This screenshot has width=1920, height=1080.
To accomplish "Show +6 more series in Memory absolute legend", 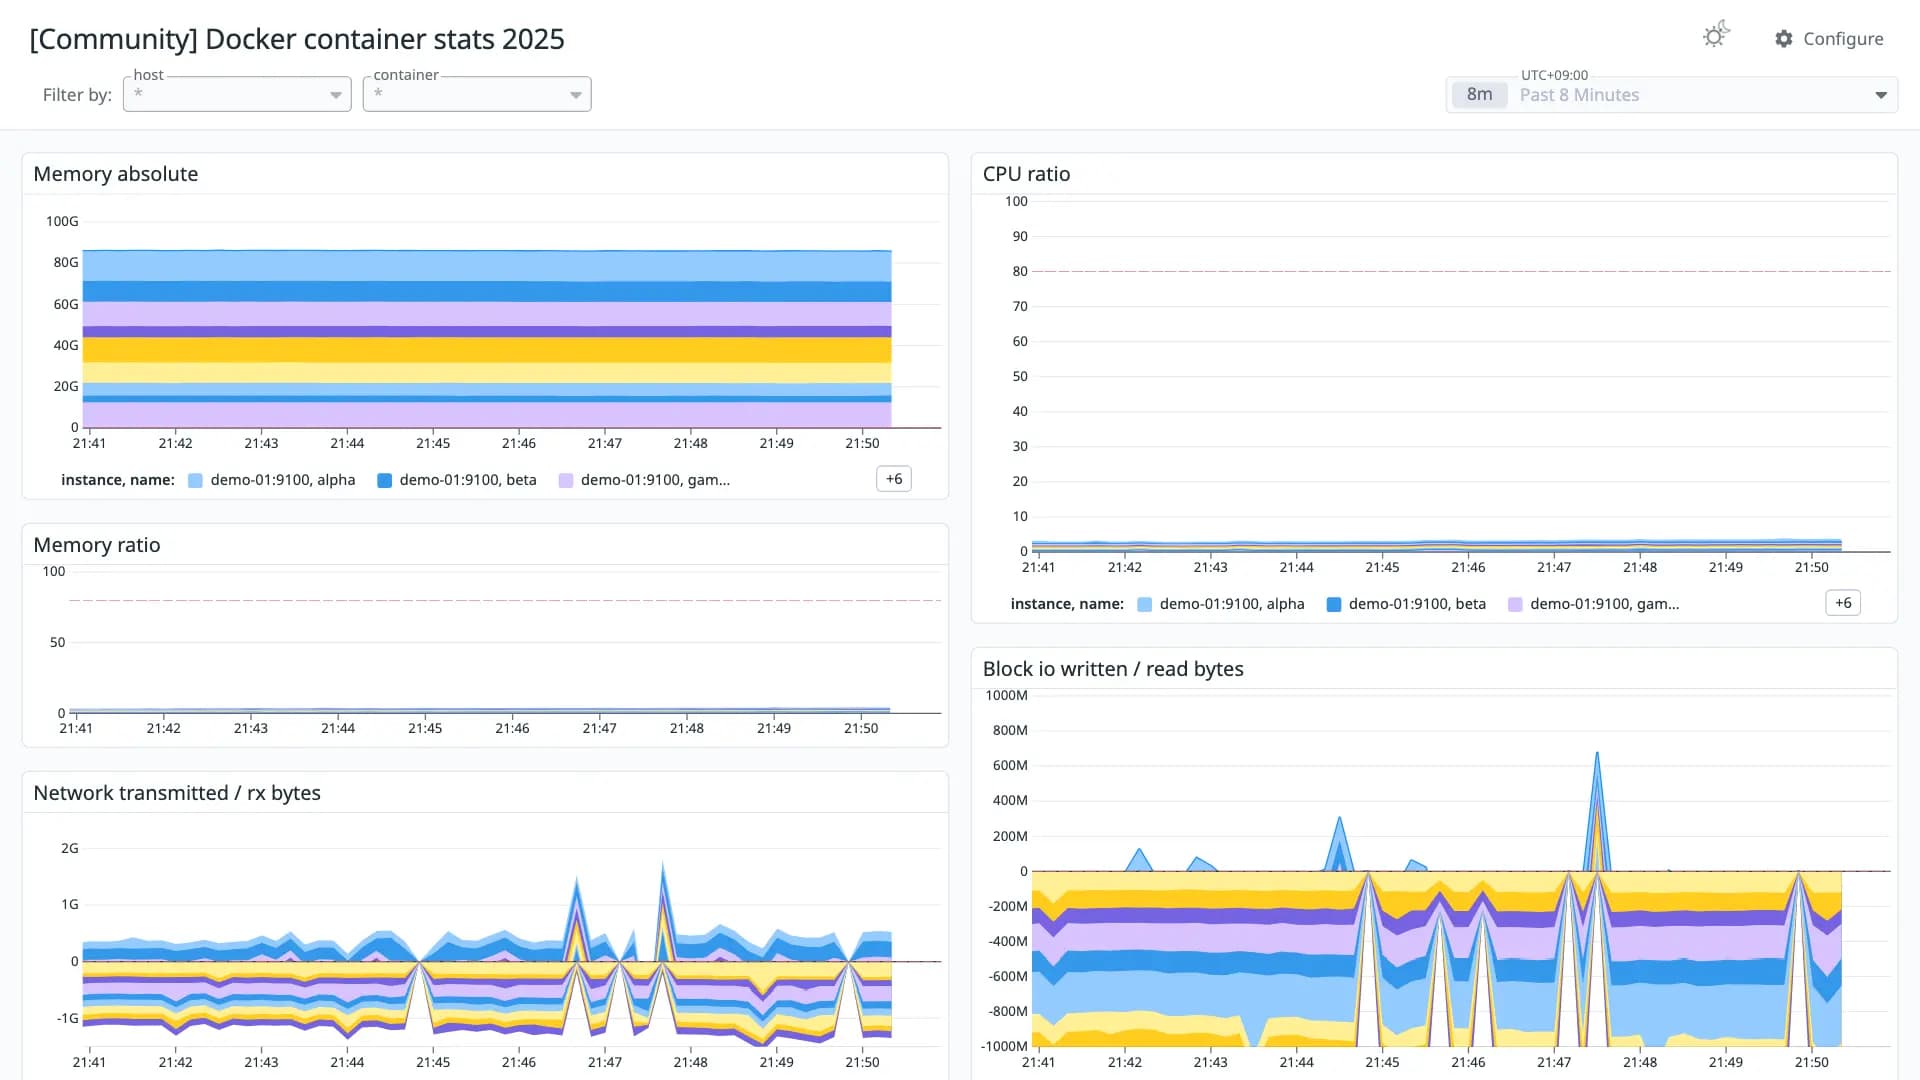I will [894, 479].
